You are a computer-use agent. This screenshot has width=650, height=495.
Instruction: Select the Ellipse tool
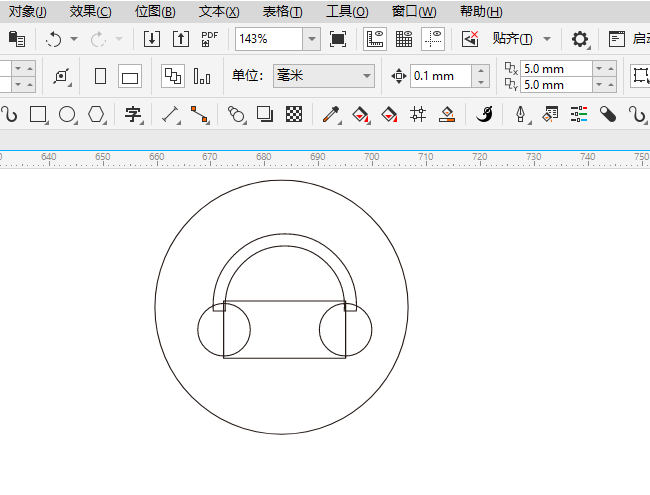[x=67, y=114]
